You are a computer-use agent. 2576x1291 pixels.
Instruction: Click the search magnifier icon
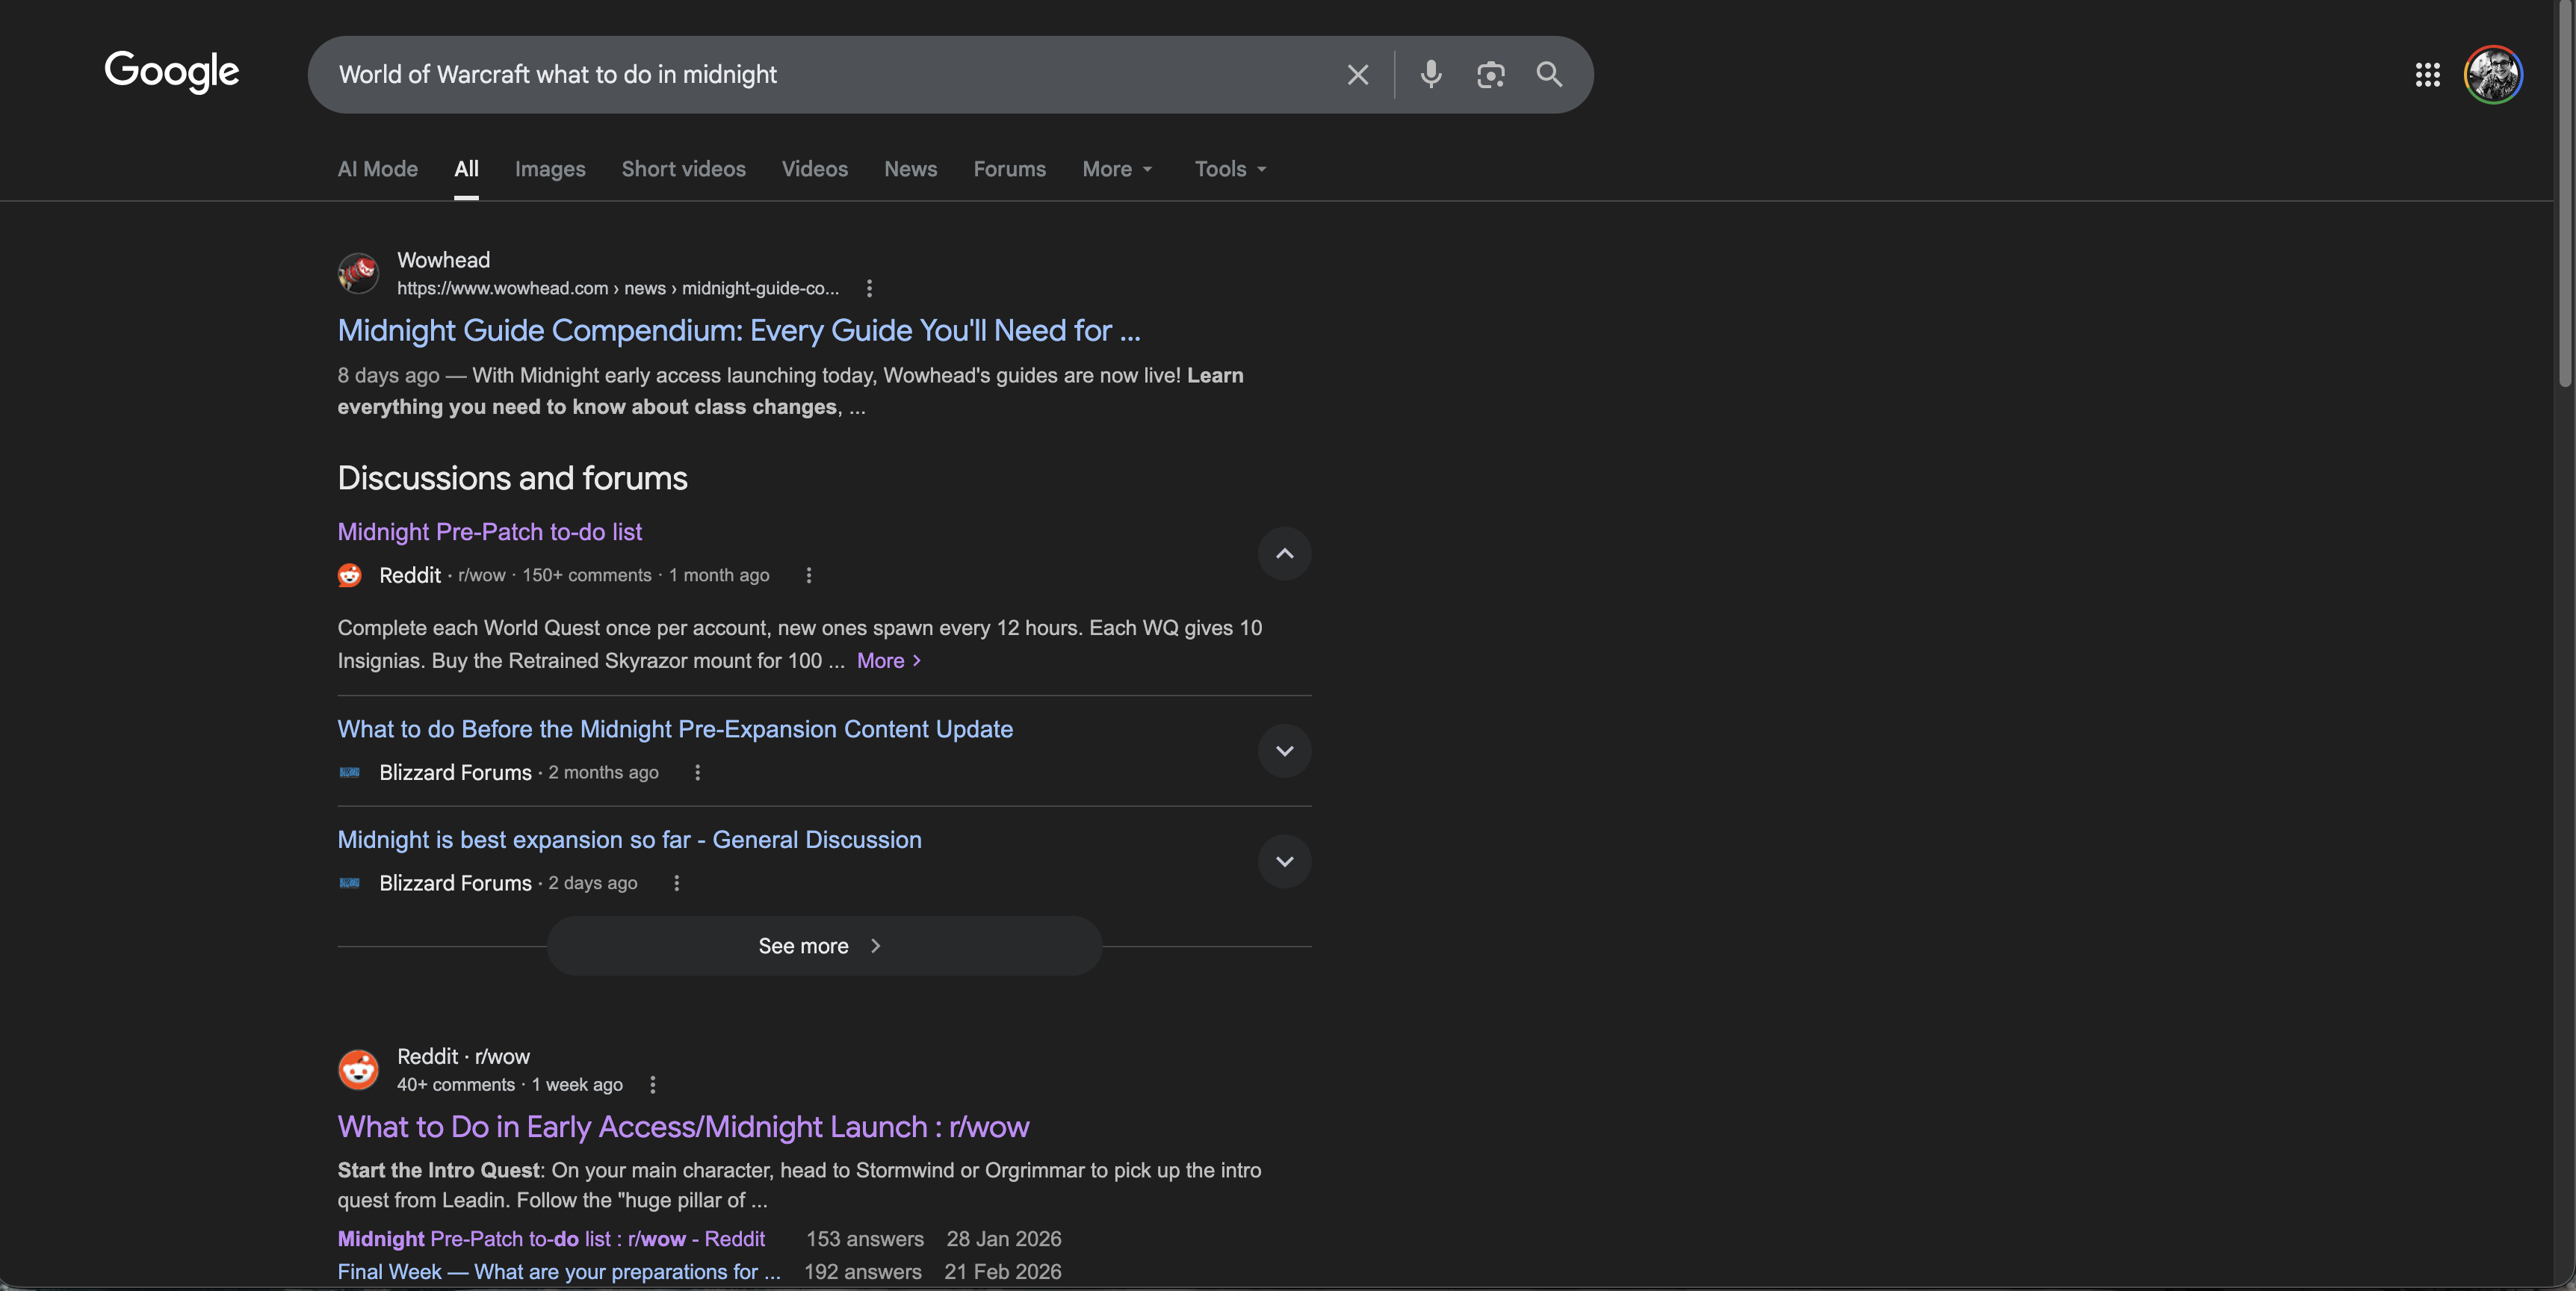[1549, 74]
